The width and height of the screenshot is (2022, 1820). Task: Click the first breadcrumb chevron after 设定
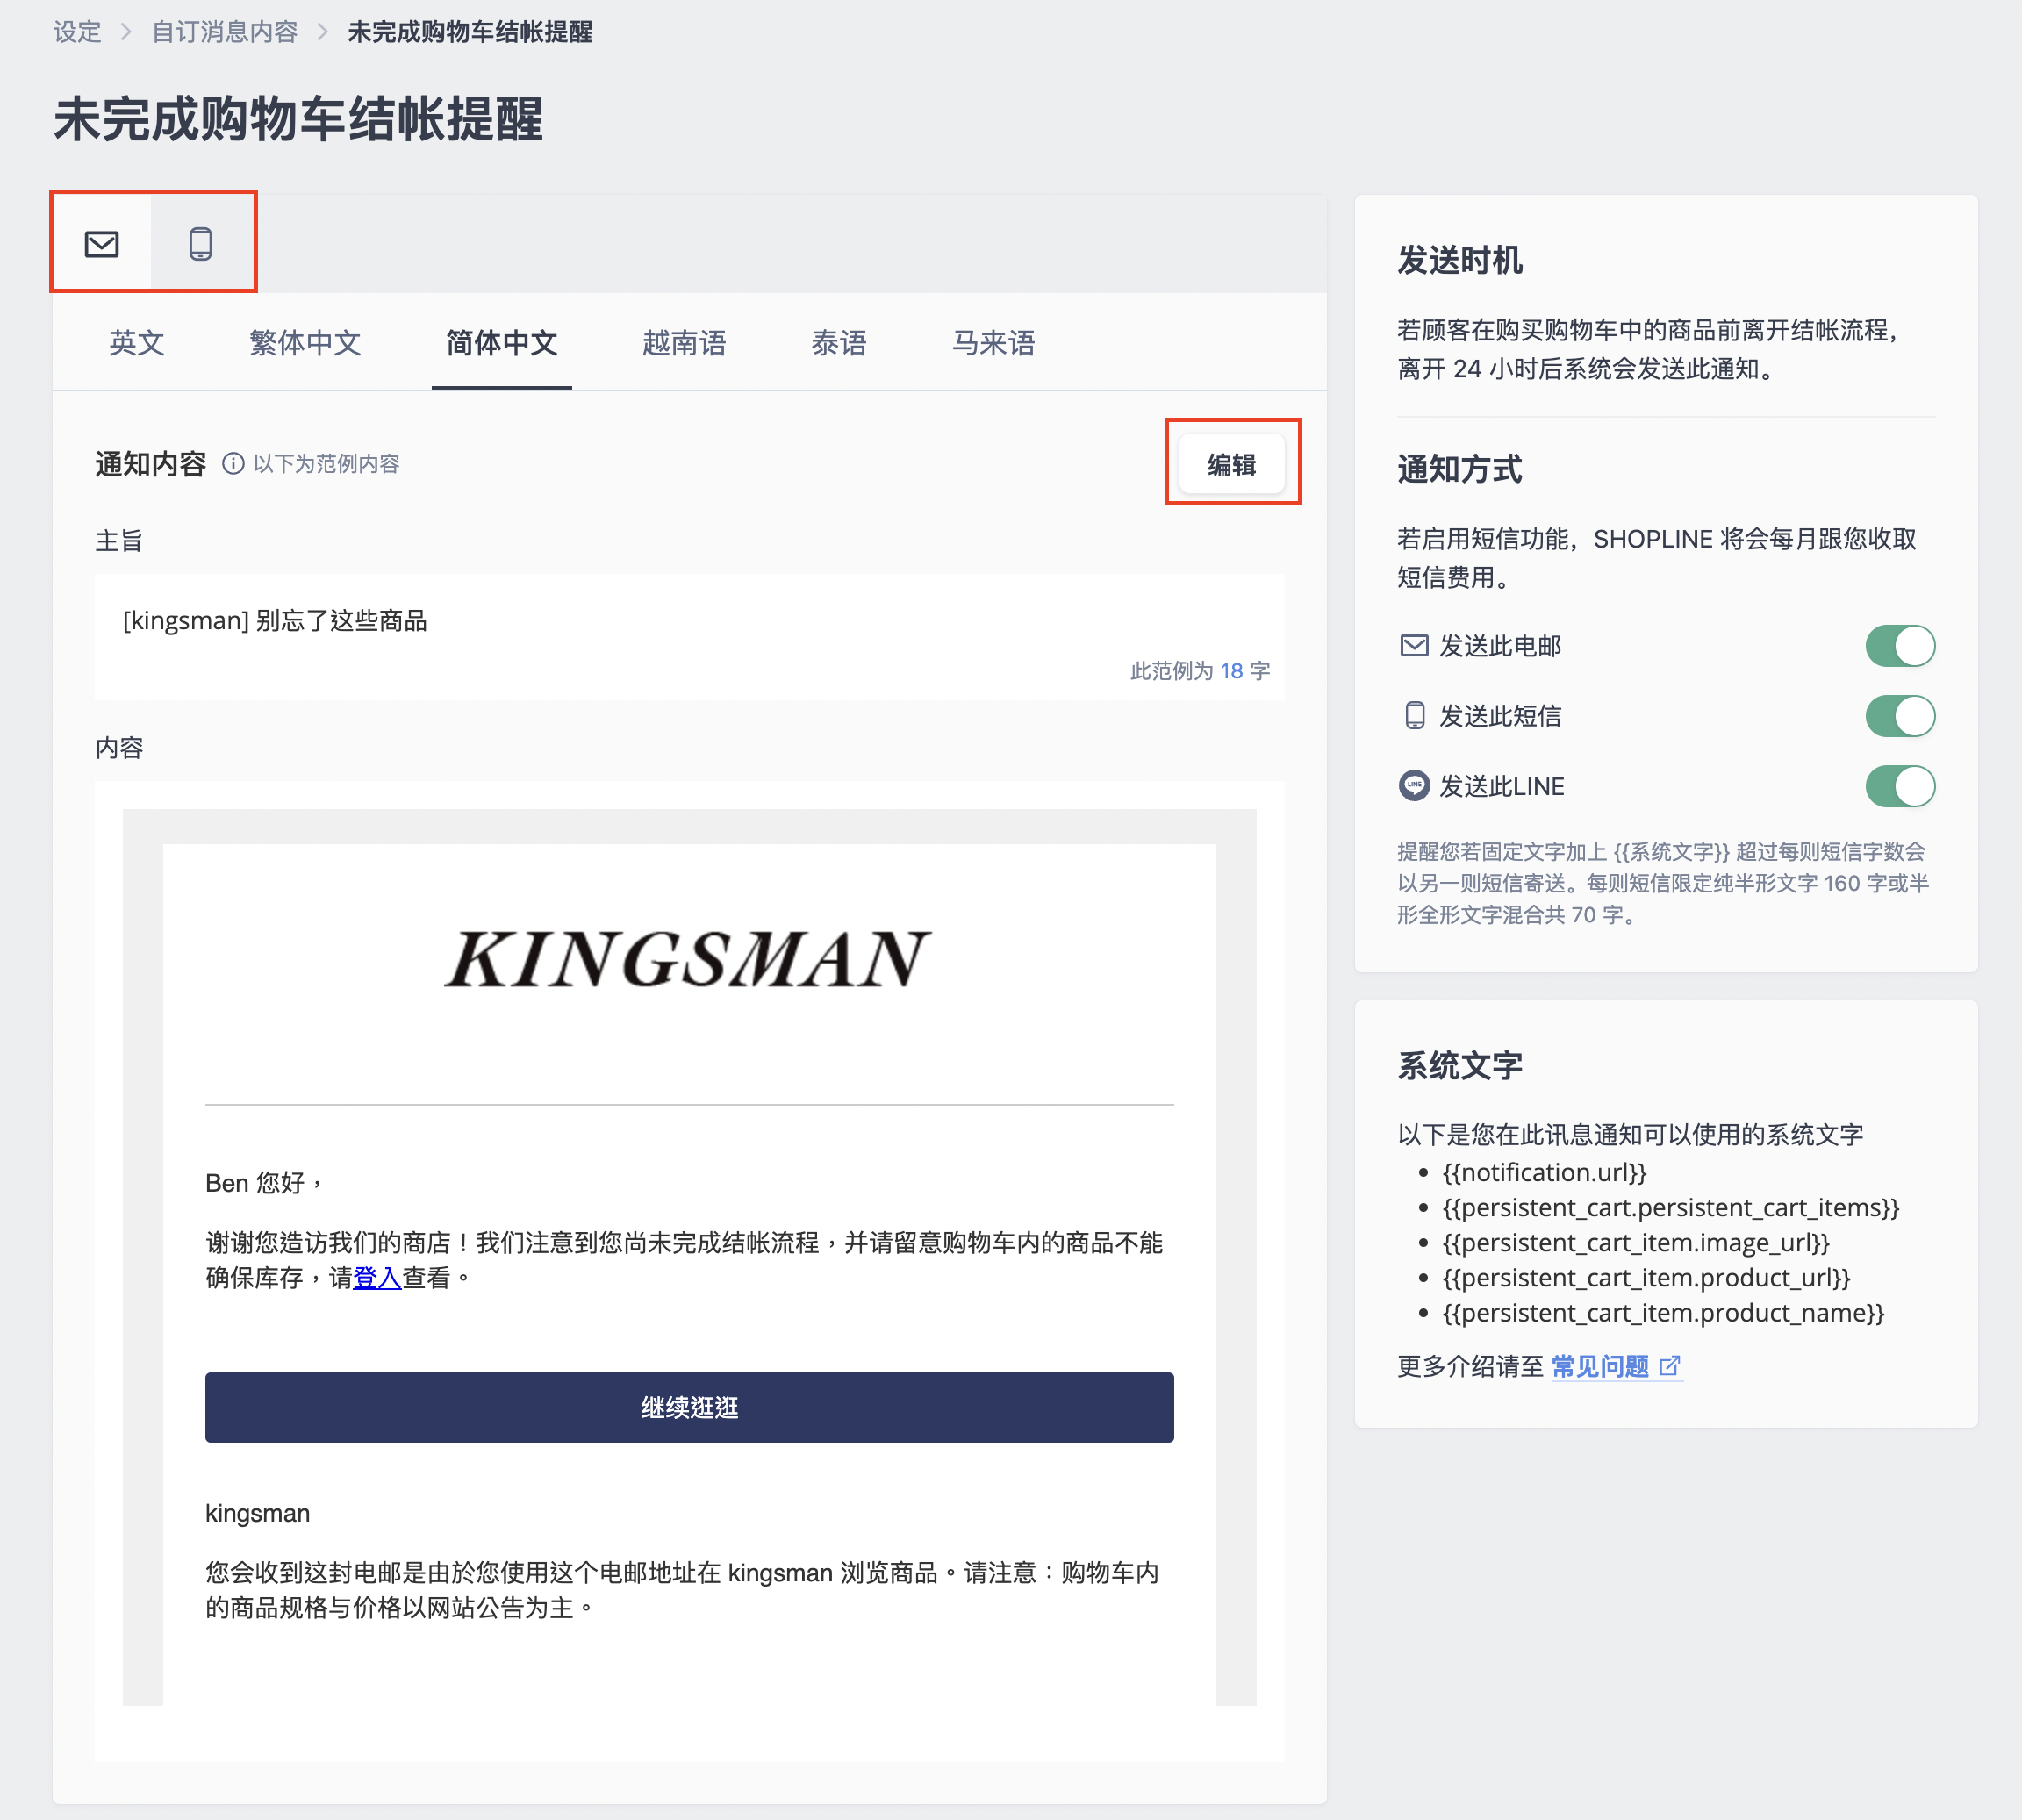click(x=126, y=32)
